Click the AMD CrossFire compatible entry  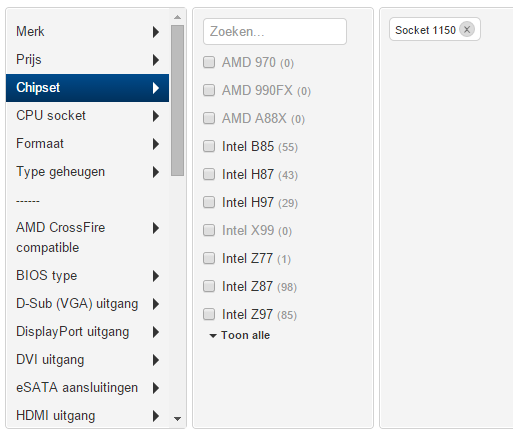click(x=87, y=238)
